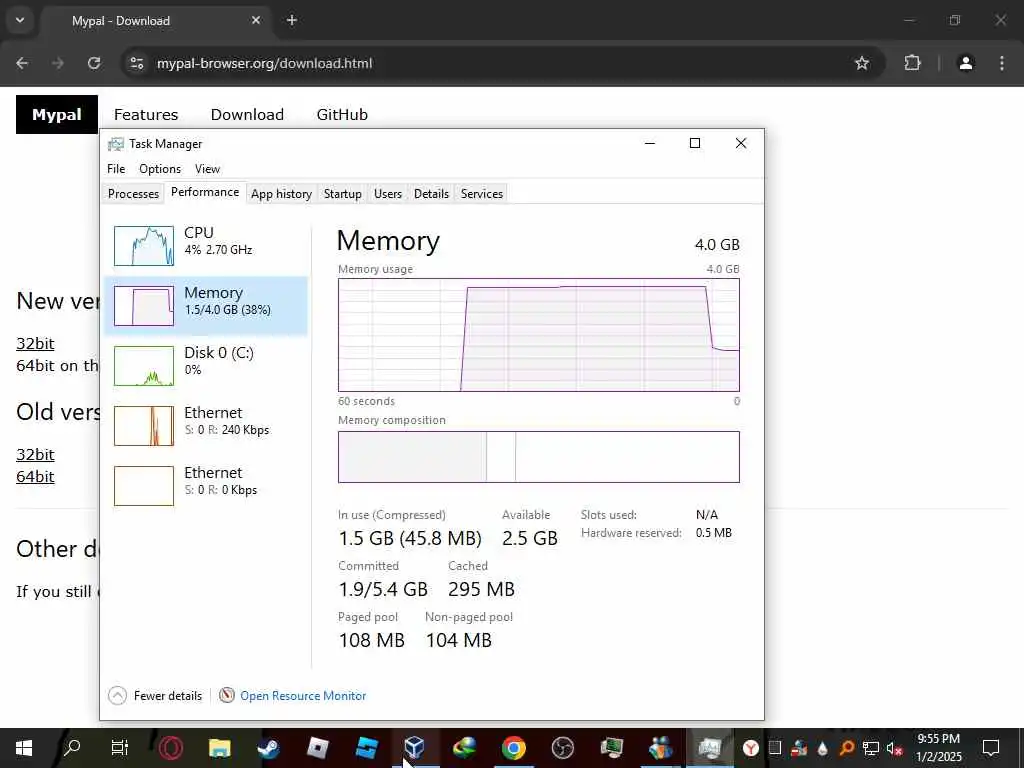Open the Chrome profile icon

pyautogui.click(x=966, y=63)
